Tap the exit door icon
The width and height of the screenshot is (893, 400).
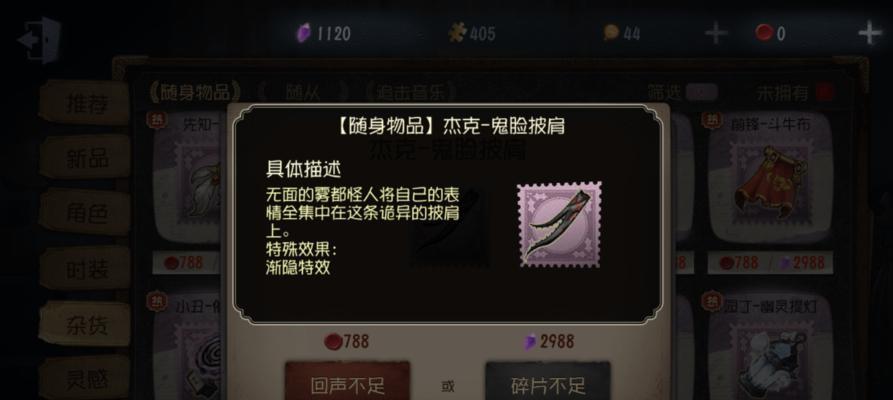click(40, 40)
